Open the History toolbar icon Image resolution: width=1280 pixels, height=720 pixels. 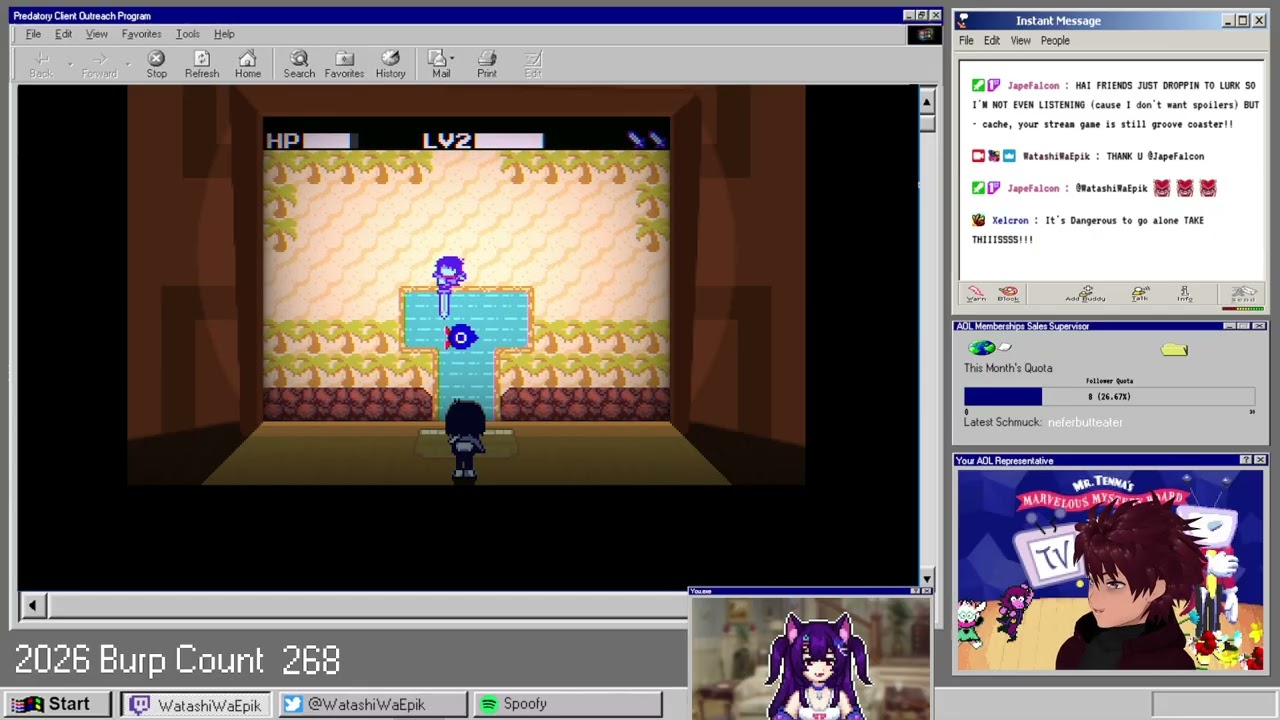pyautogui.click(x=390, y=59)
